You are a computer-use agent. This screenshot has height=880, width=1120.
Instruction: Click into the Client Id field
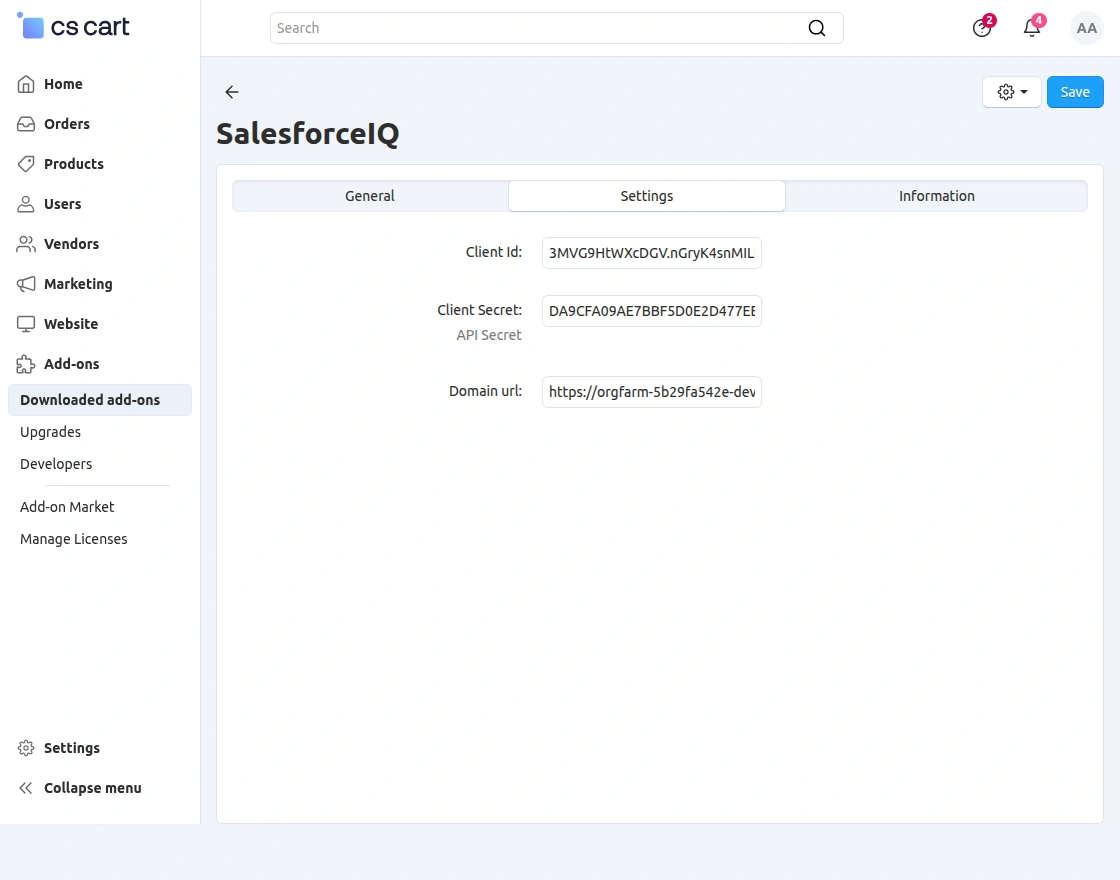point(651,253)
